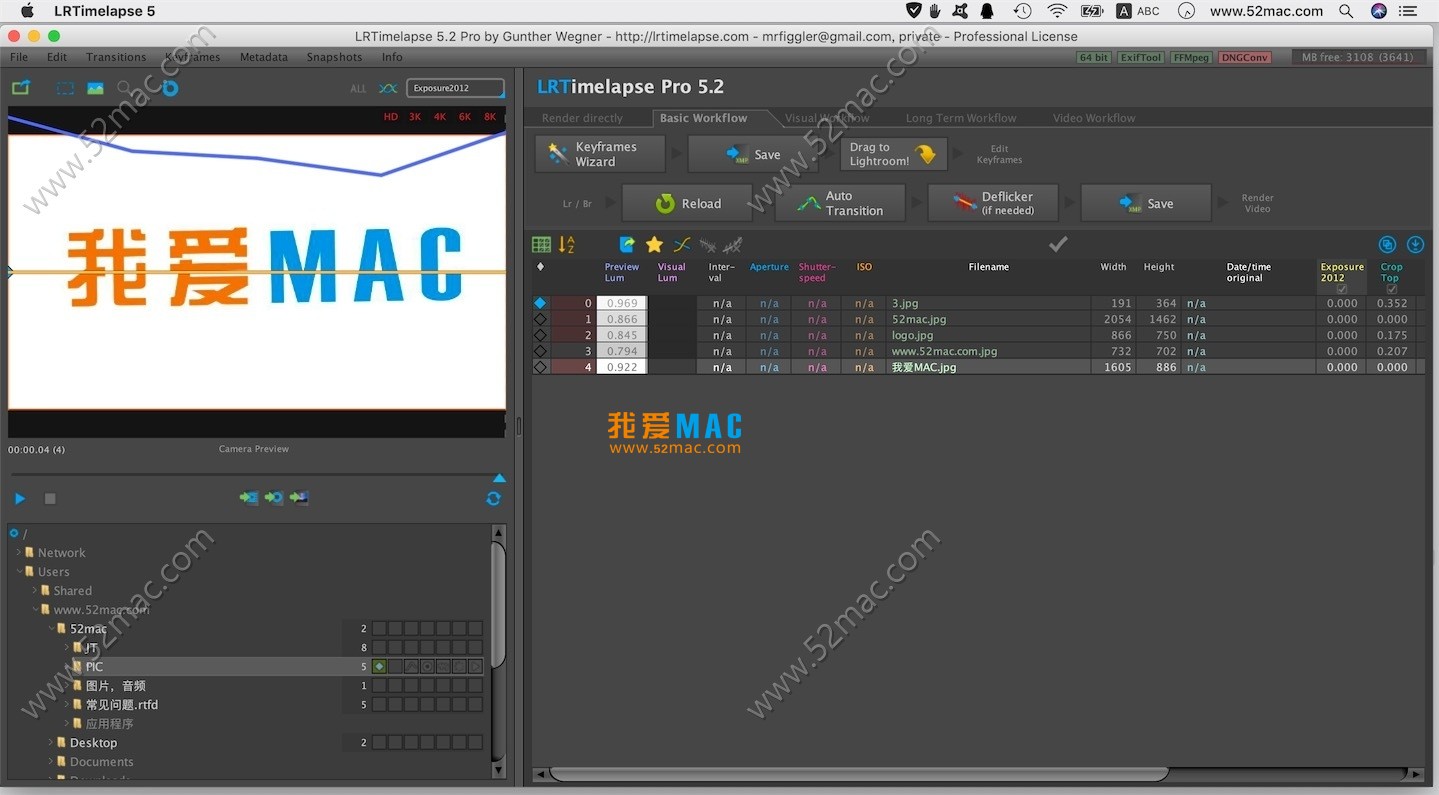
Task: Click the green table grid icon
Action: point(541,244)
